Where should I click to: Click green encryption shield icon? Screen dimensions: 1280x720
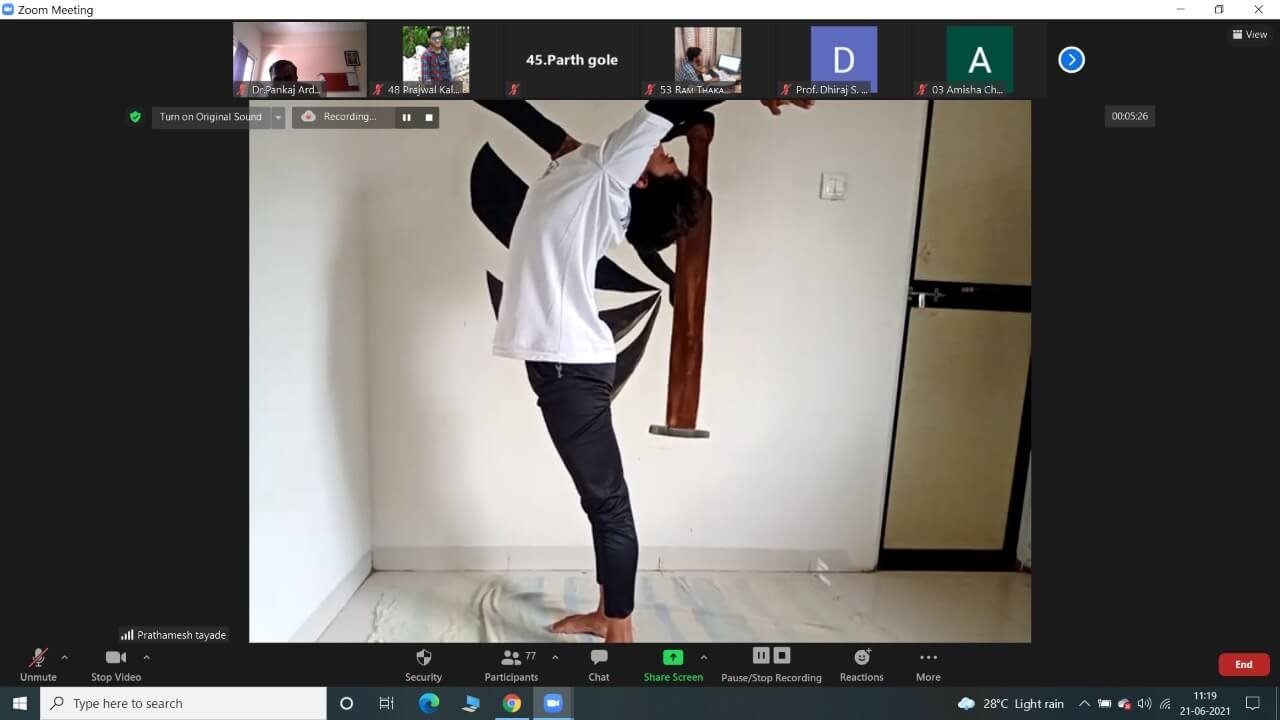[135, 117]
